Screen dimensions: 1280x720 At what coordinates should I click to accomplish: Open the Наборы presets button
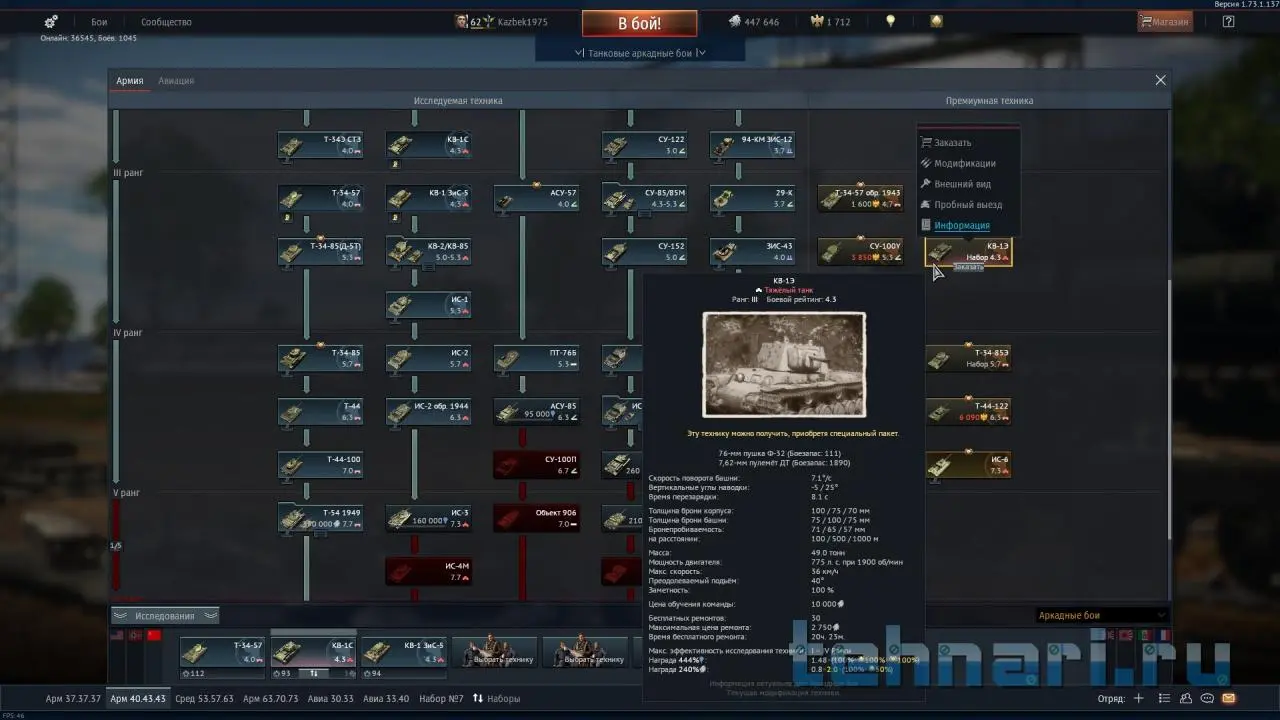click(x=496, y=698)
